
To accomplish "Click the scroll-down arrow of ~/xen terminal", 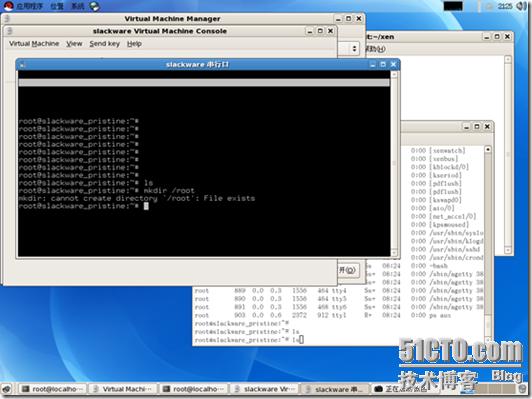I will [508, 250].
